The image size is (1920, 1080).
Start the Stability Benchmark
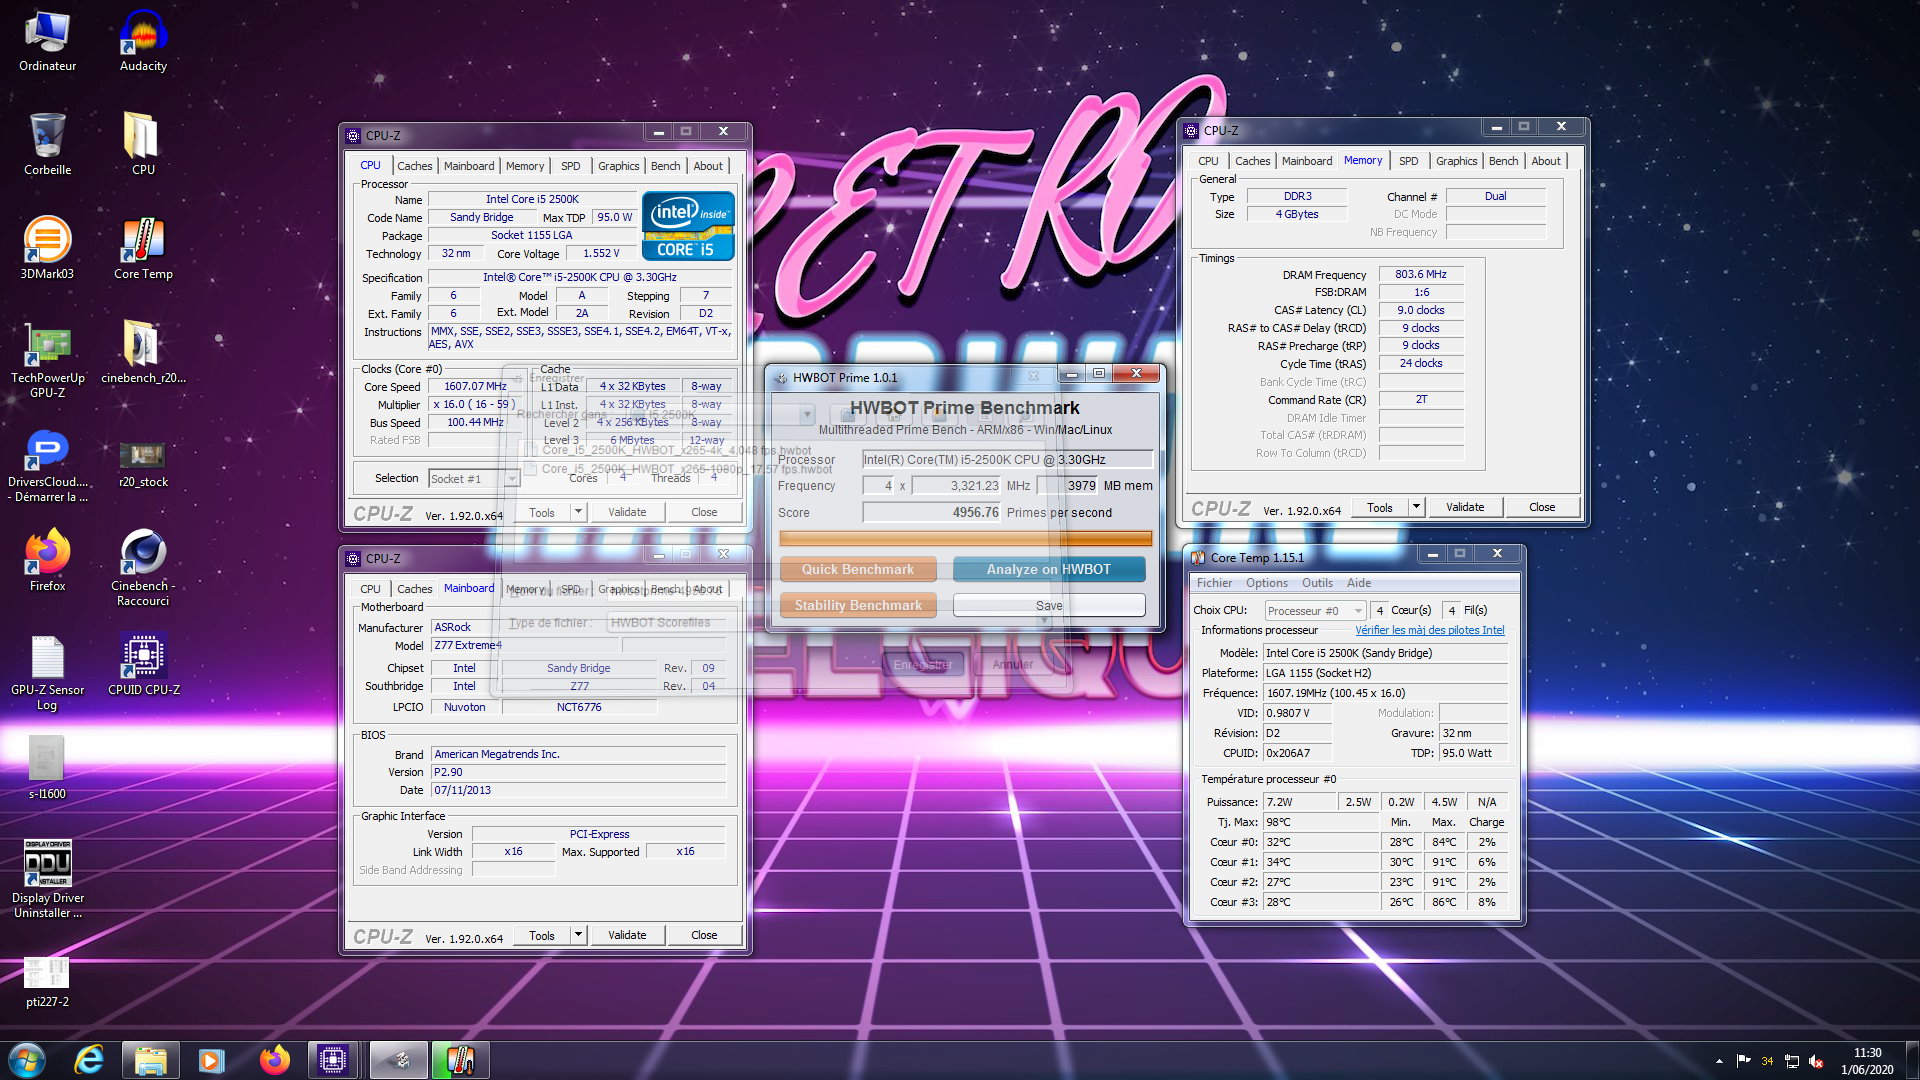[858, 605]
